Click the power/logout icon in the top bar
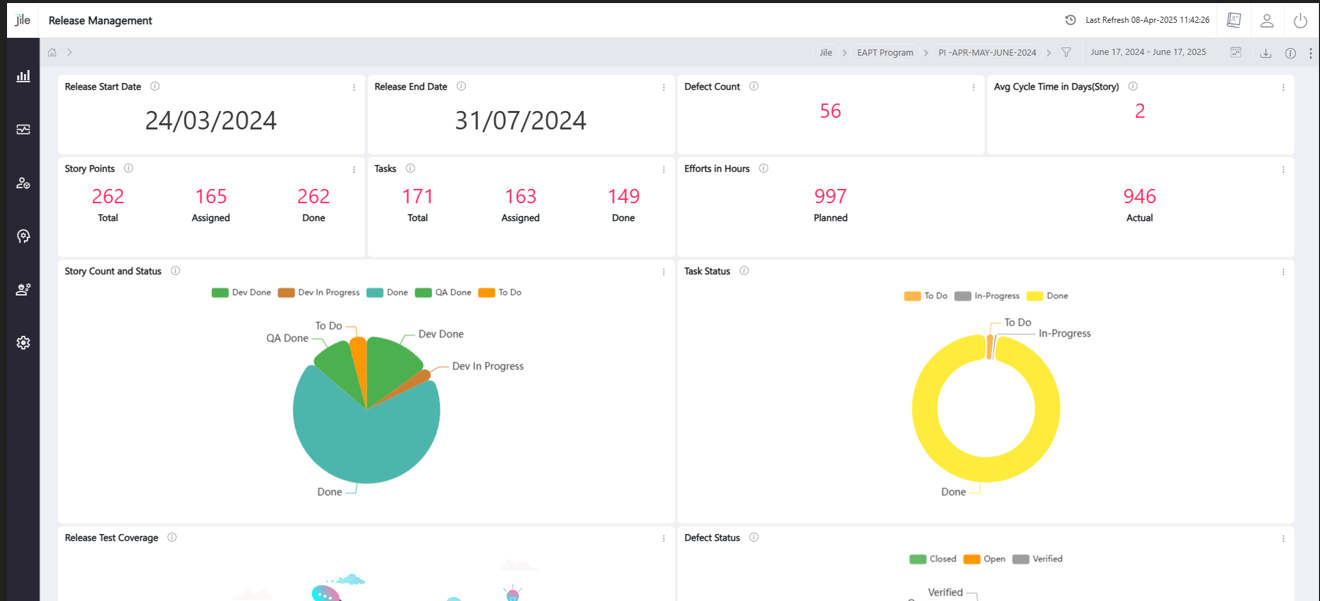 [x=1300, y=20]
